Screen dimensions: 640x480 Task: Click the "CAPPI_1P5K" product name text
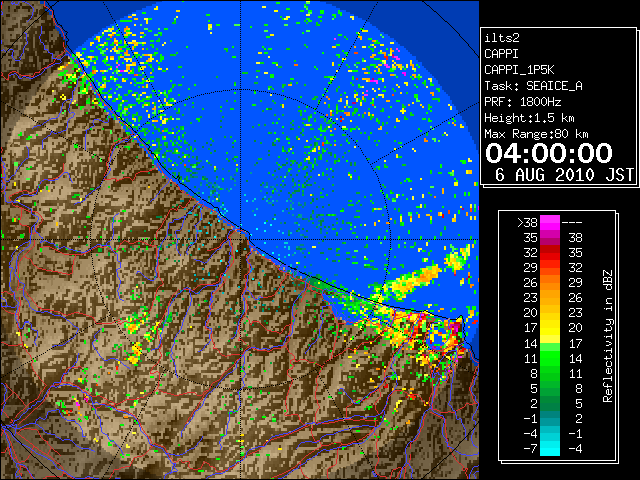pyautogui.click(x=519, y=70)
